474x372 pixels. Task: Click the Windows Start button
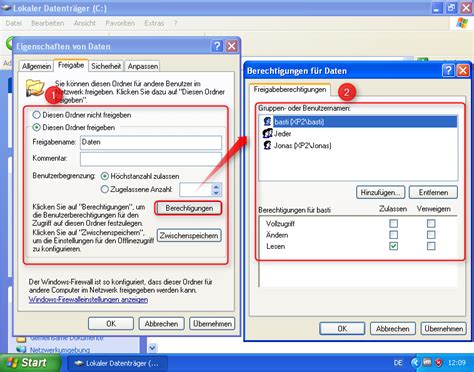point(30,363)
